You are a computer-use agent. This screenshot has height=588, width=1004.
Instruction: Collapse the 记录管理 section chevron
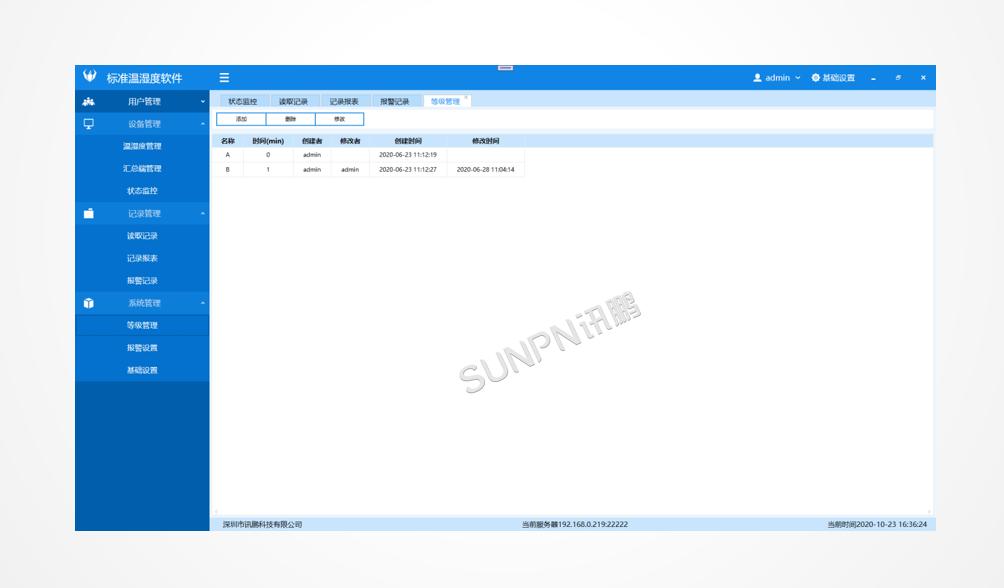tap(202, 214)
